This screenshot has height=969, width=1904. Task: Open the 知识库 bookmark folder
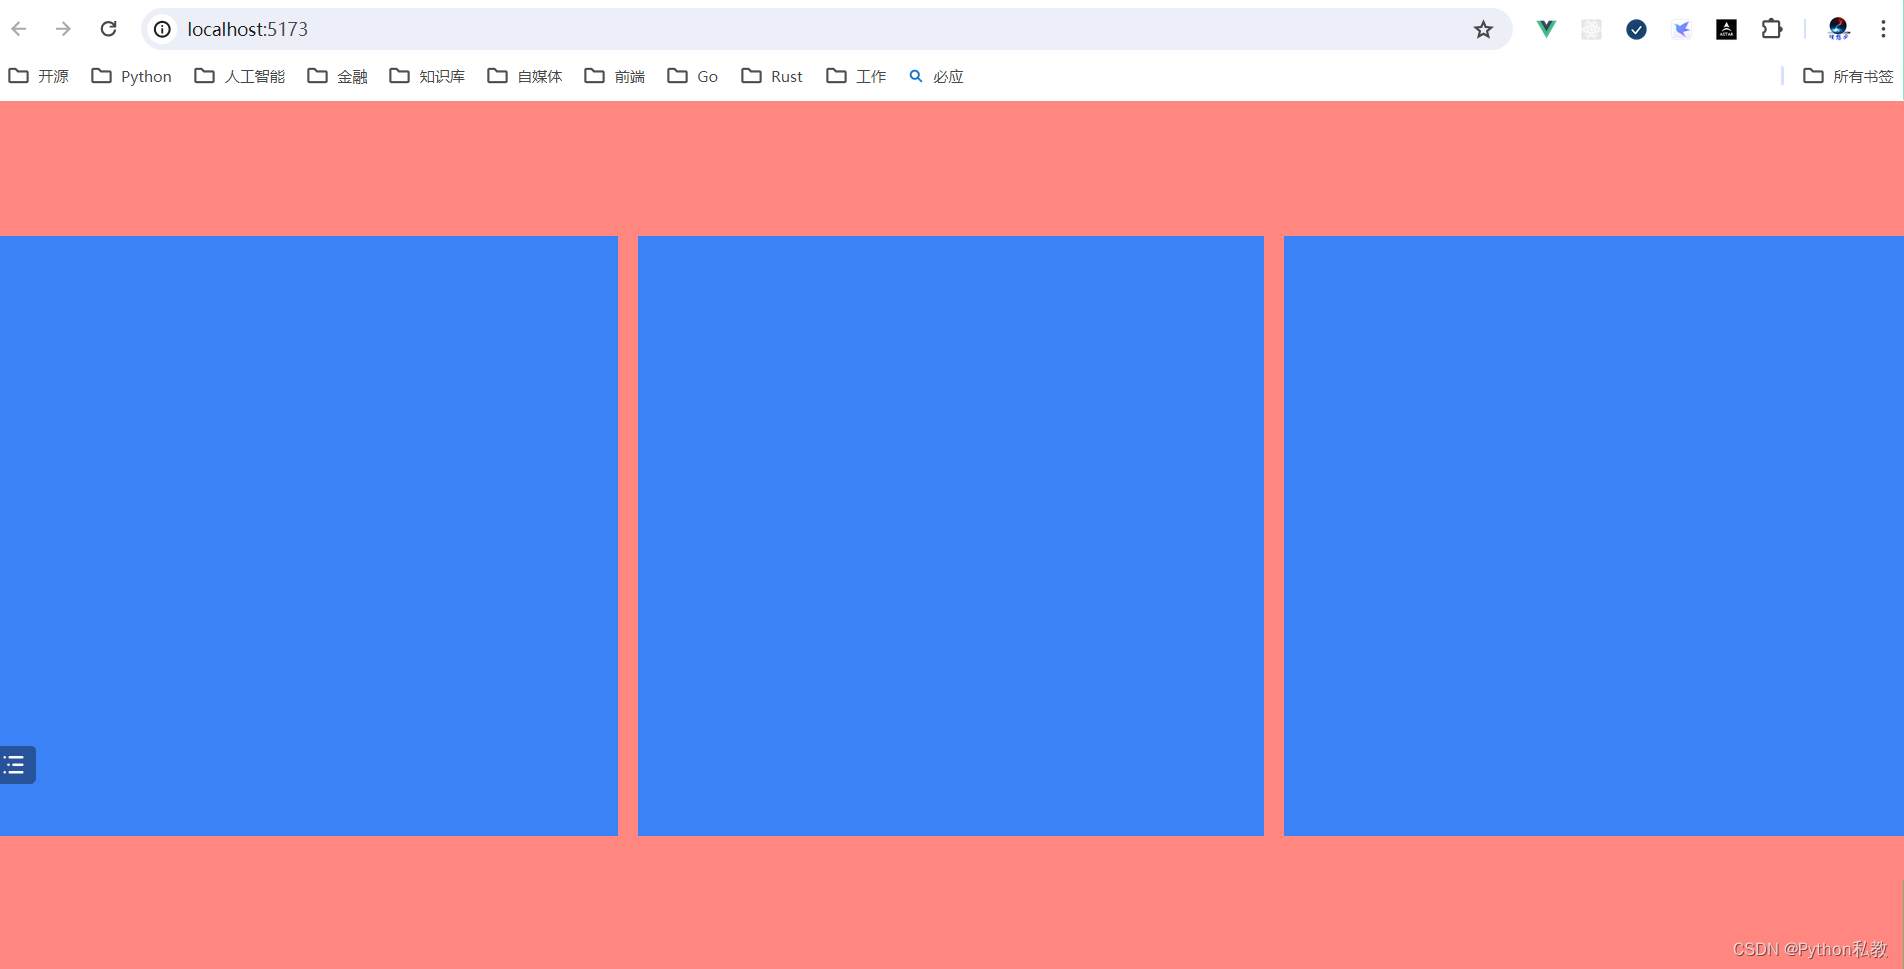(427, 76)
